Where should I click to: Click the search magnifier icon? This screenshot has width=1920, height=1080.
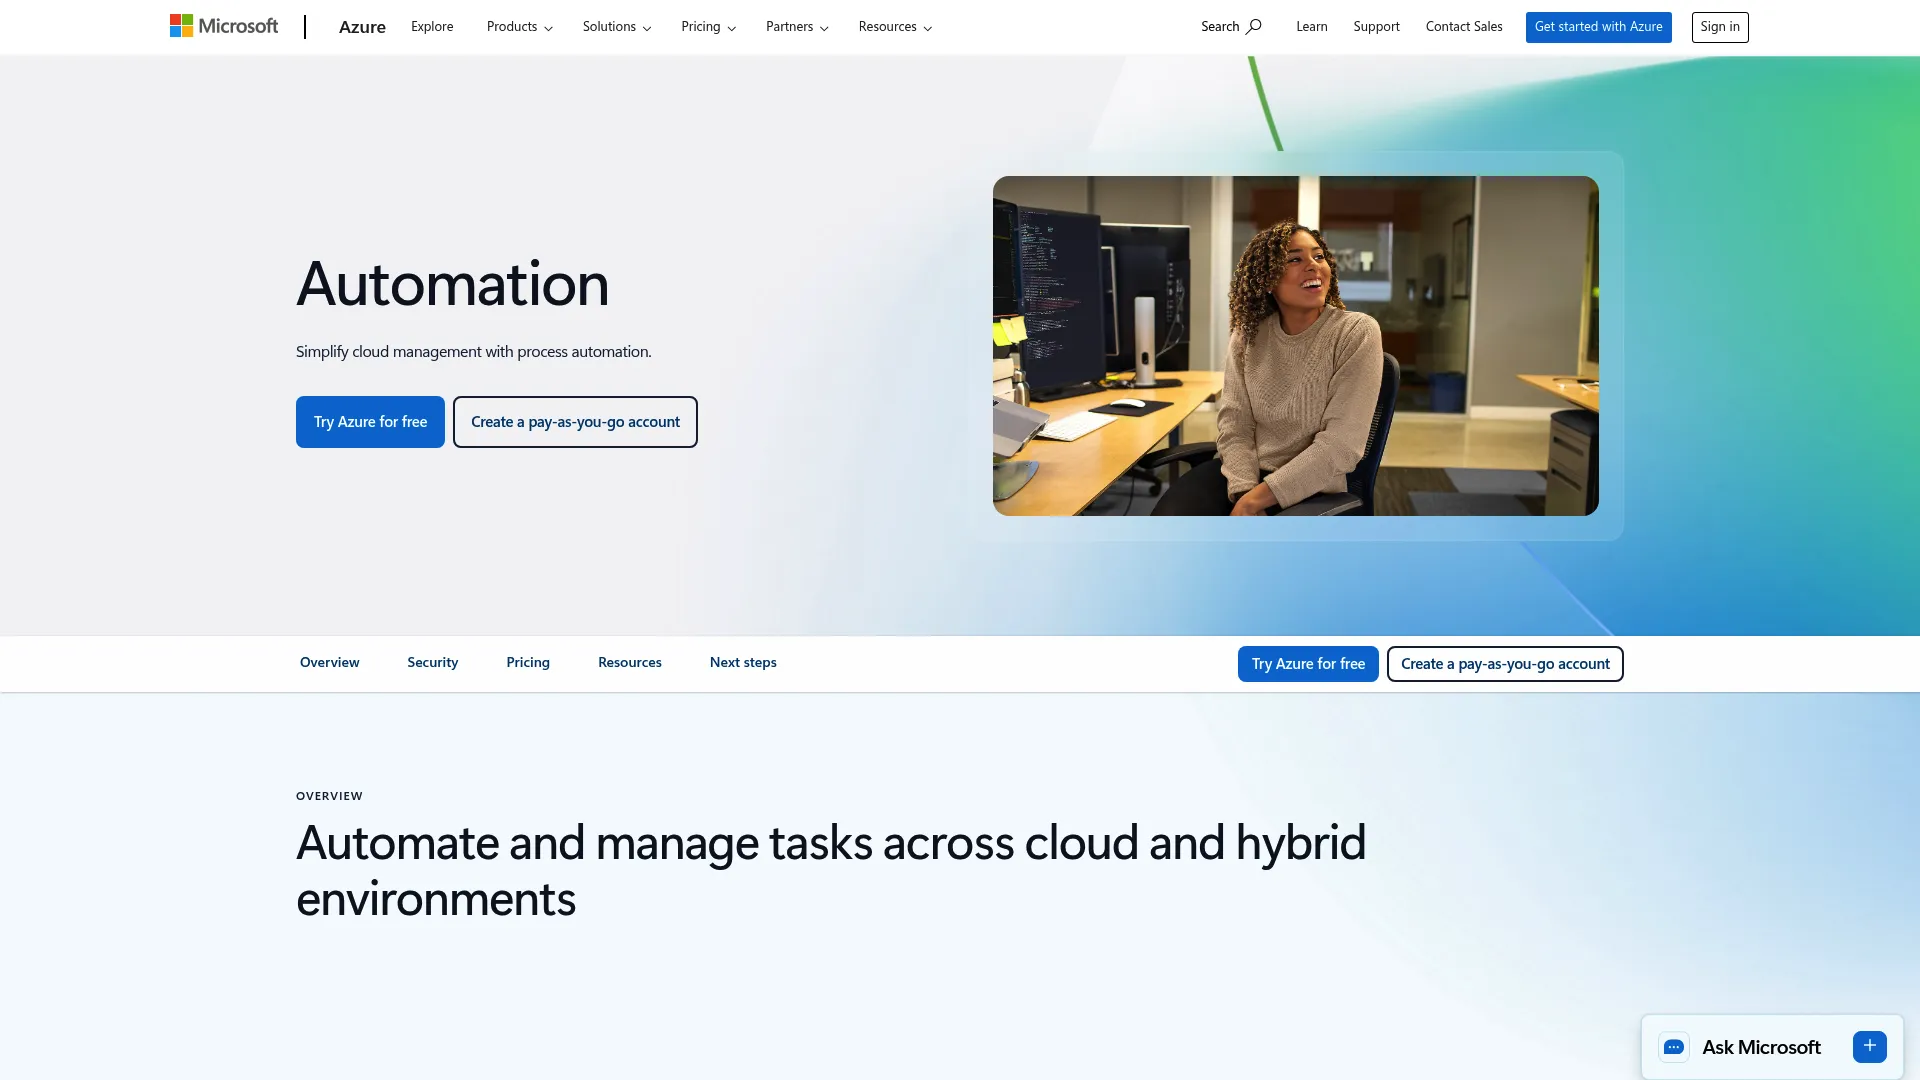pos(1254,27)
